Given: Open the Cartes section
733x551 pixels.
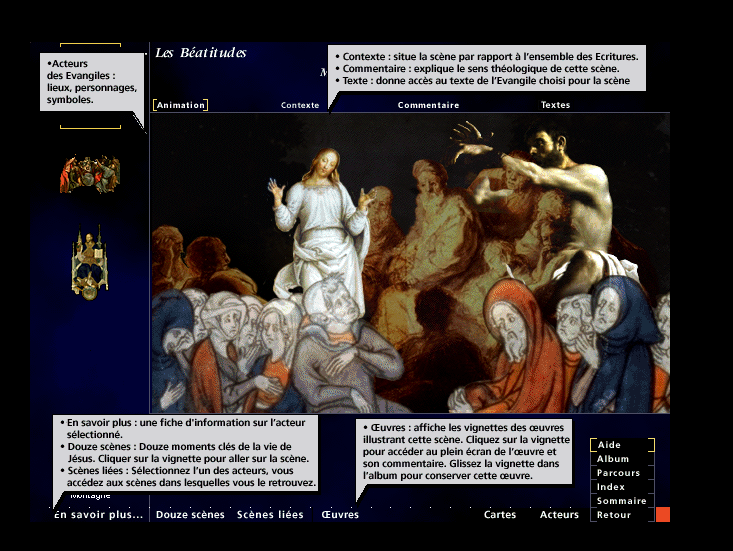Looking at the screenshot, I should click(500, 515).
